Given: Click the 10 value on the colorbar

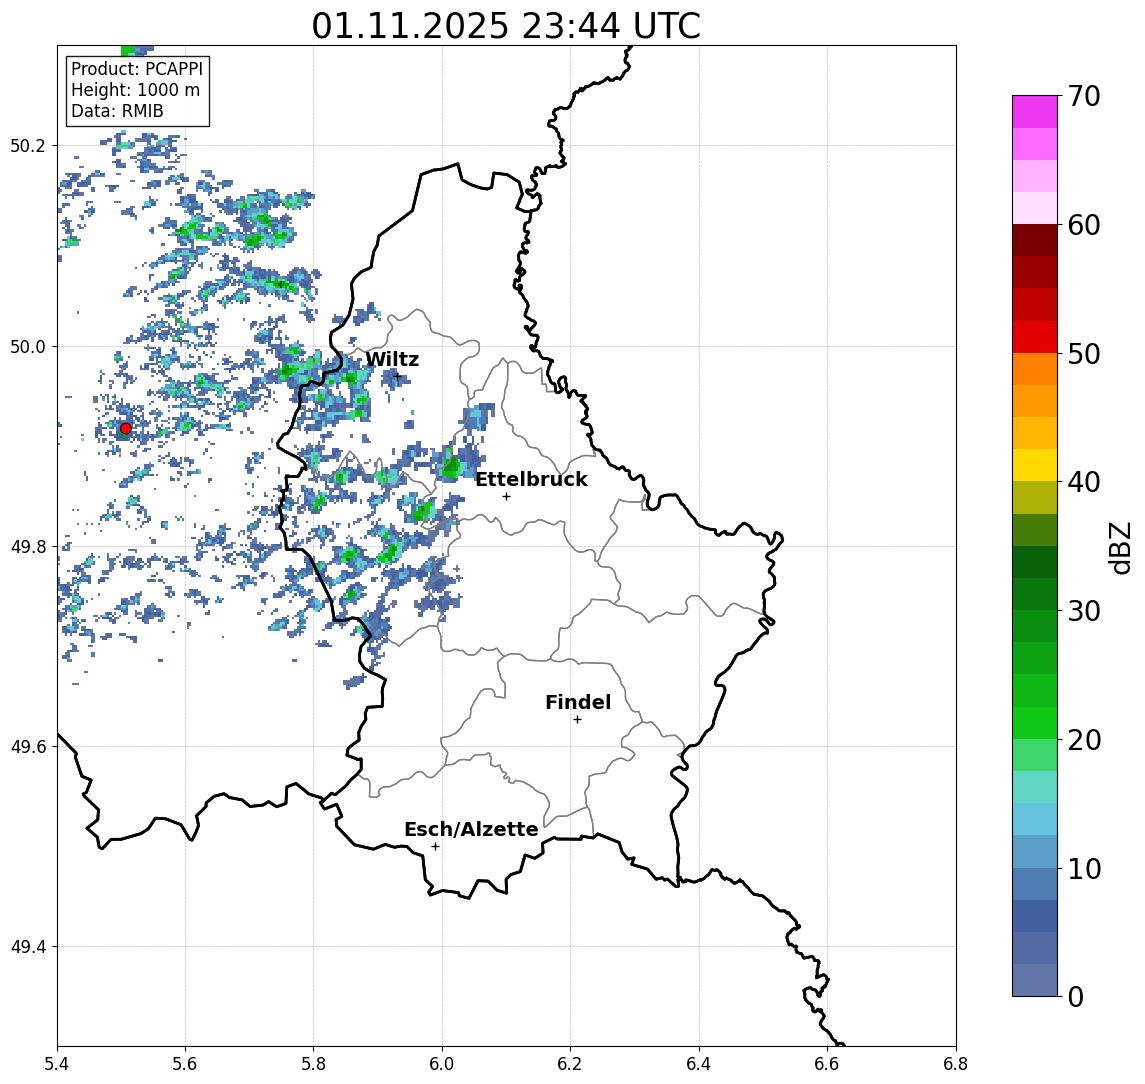Looking at the screenshot, I should coord(1084,869).
